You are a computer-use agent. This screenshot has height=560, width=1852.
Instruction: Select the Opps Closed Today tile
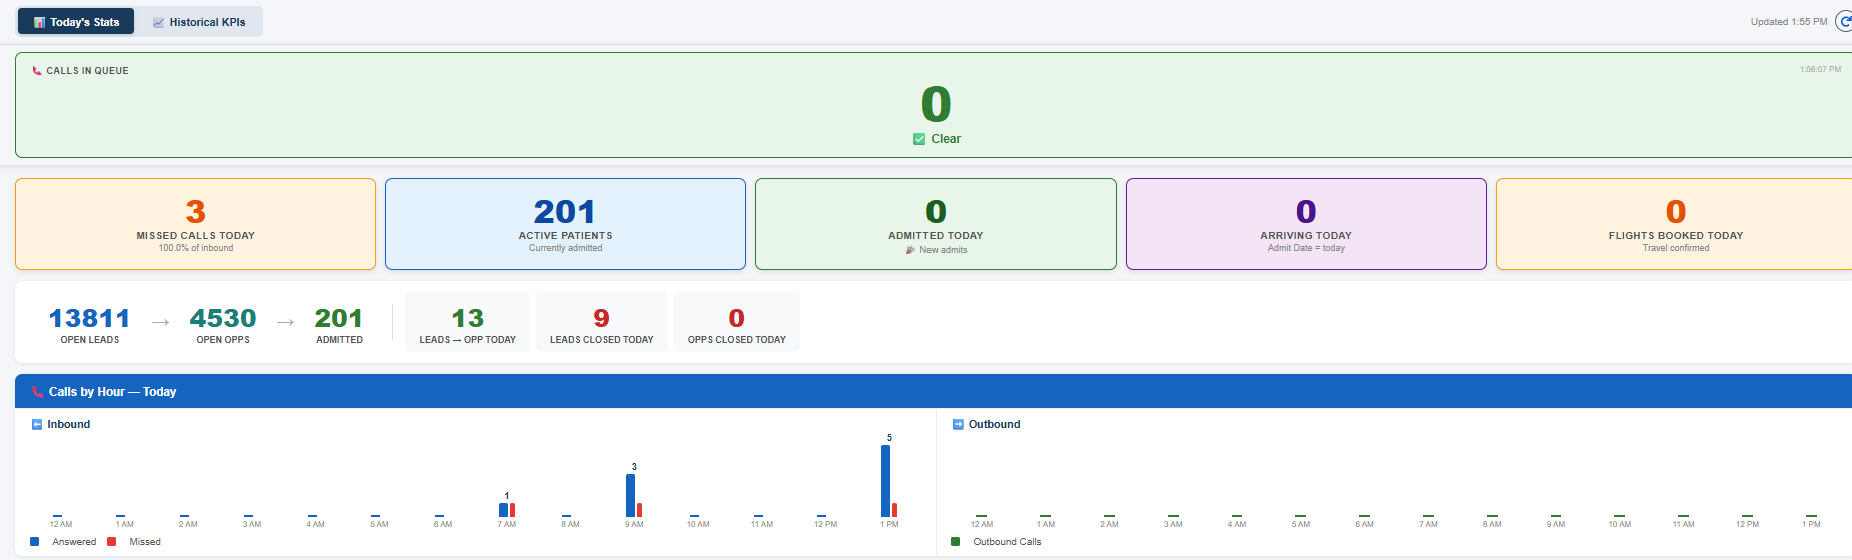(737, 322)
